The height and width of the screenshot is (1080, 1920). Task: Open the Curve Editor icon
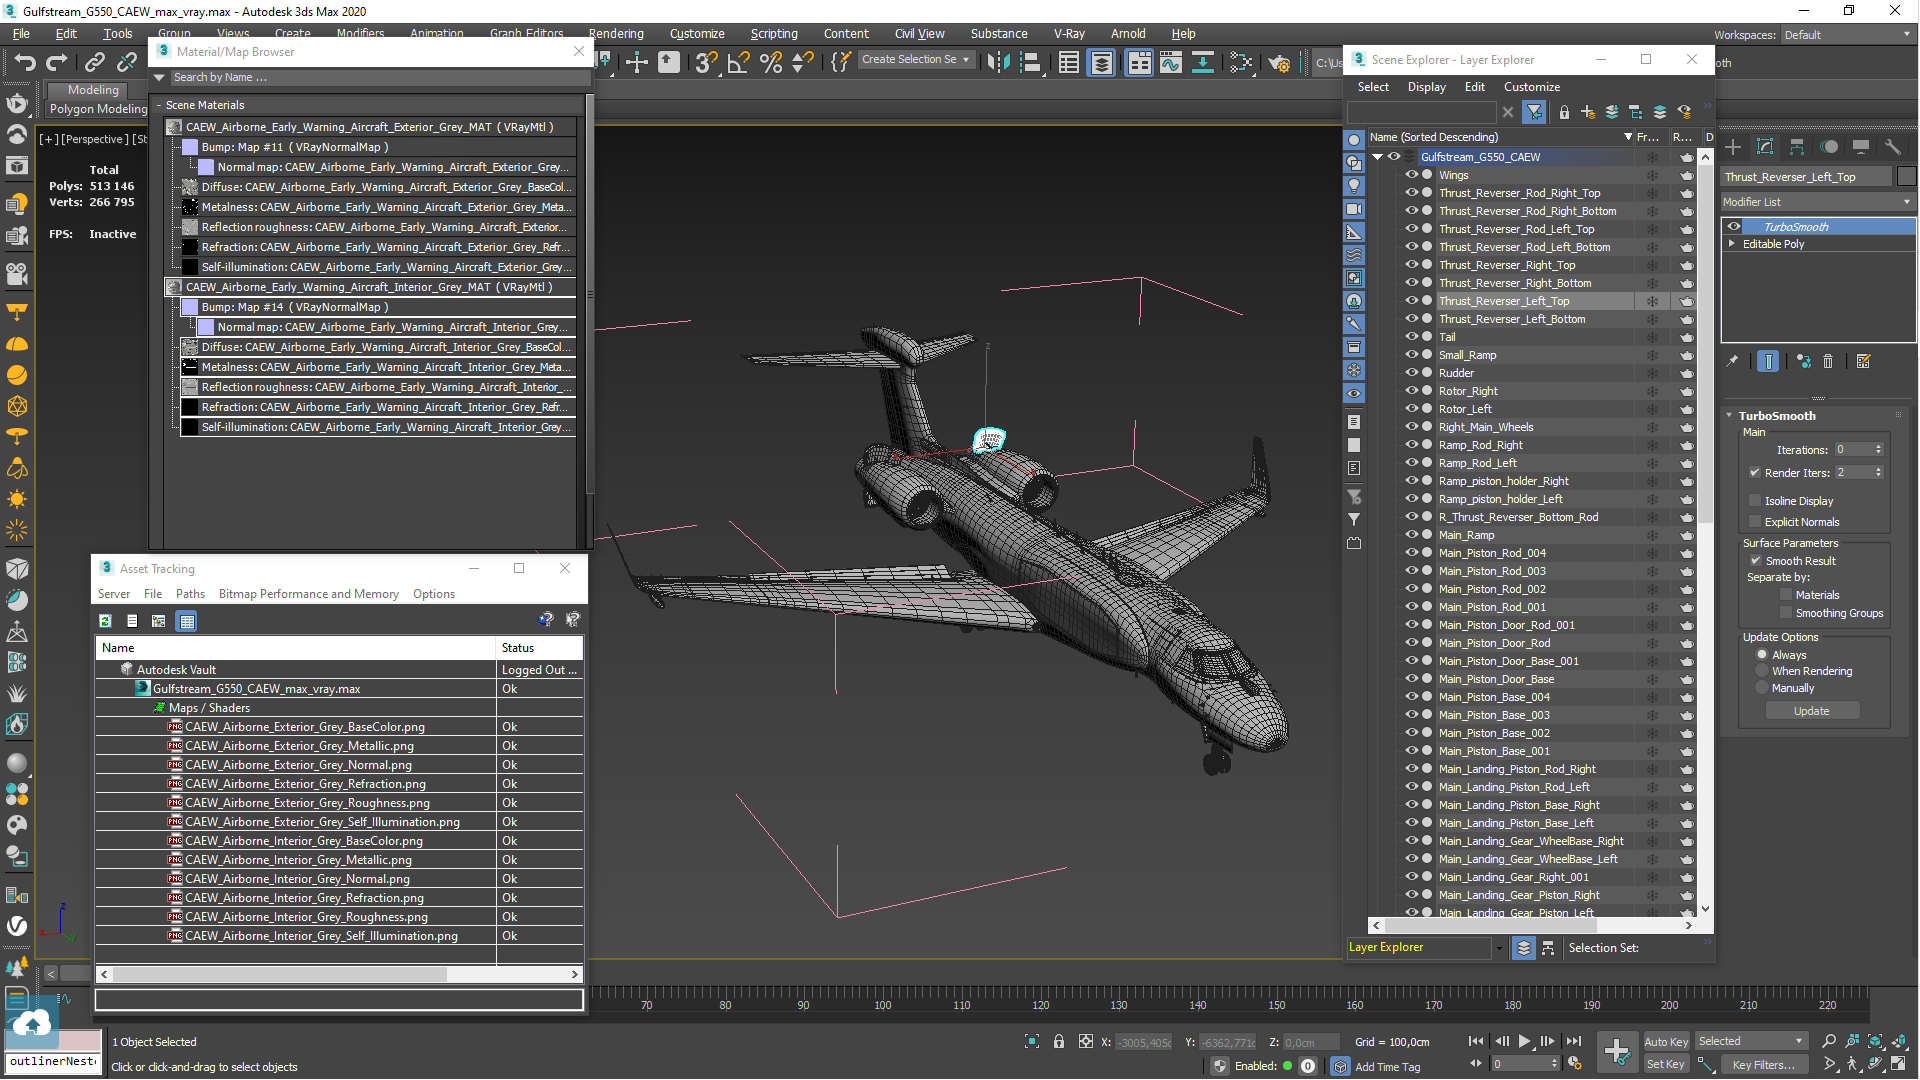coord(1170,63)
